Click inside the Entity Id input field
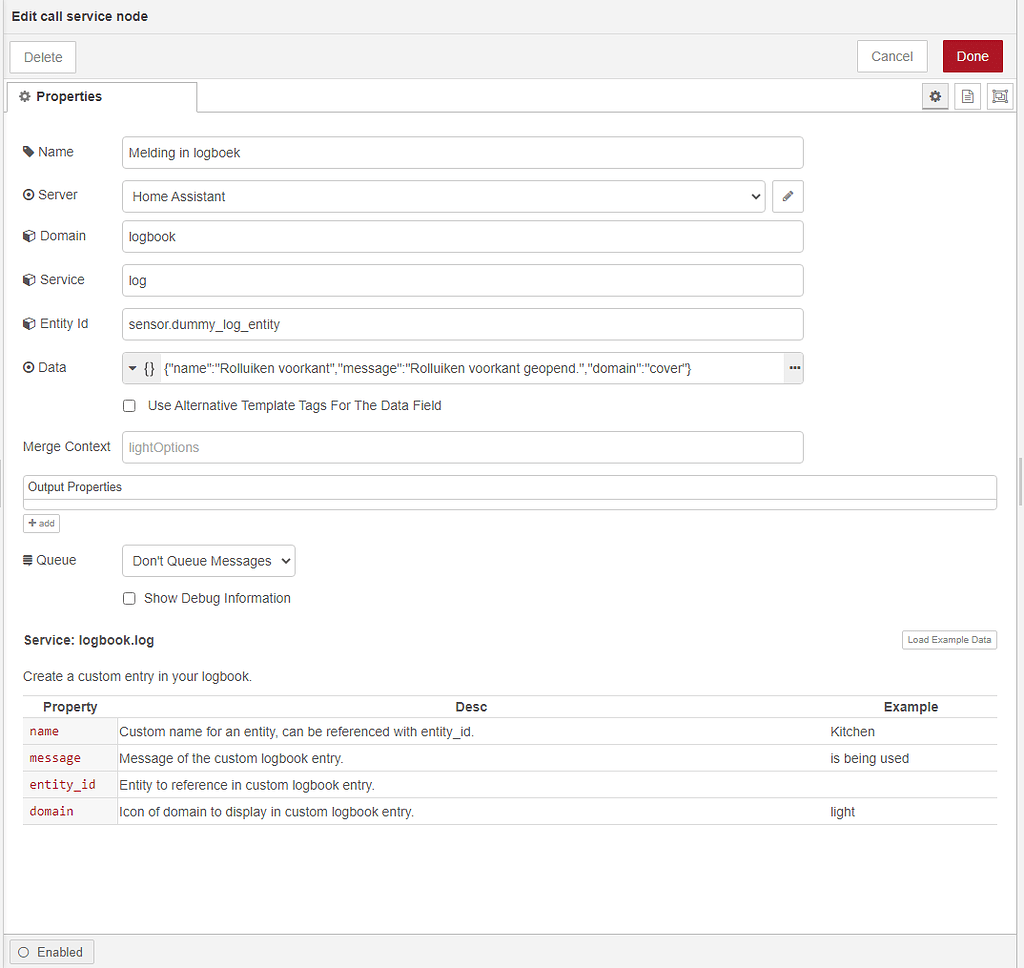 (462, 324)
